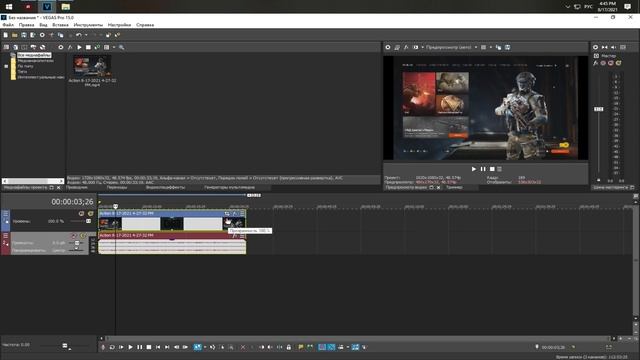Screen dimensions: 640x360
Task: Solo the video track
Action: 90,213
